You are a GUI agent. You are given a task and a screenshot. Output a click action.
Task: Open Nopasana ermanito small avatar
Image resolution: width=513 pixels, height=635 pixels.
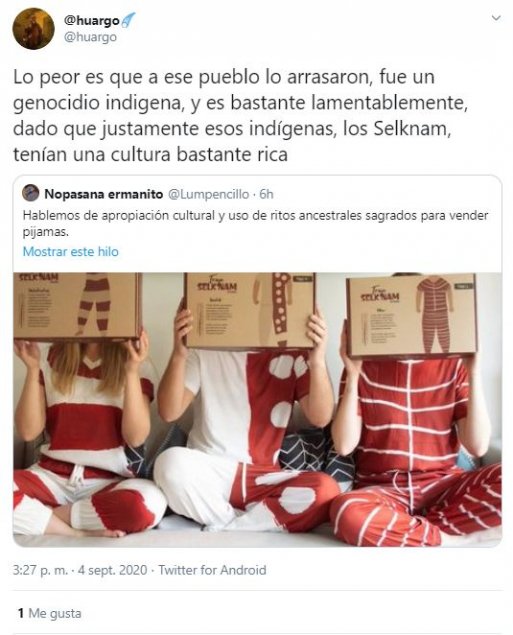31,193
